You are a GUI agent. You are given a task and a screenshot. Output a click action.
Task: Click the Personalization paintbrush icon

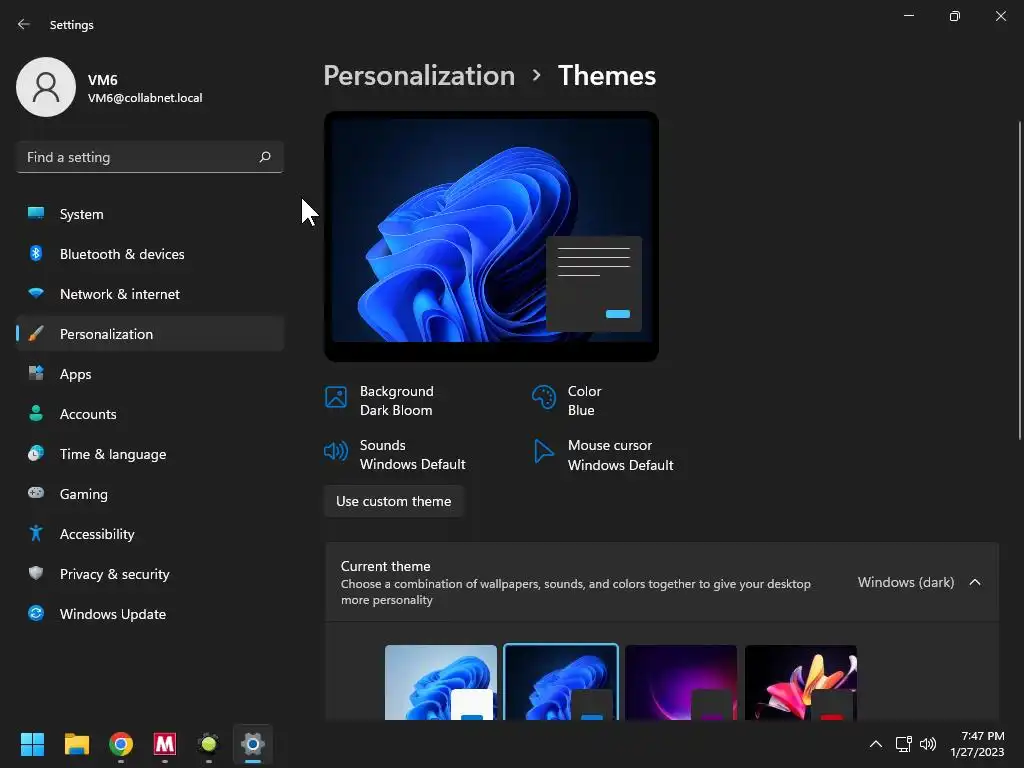(36, 334)
